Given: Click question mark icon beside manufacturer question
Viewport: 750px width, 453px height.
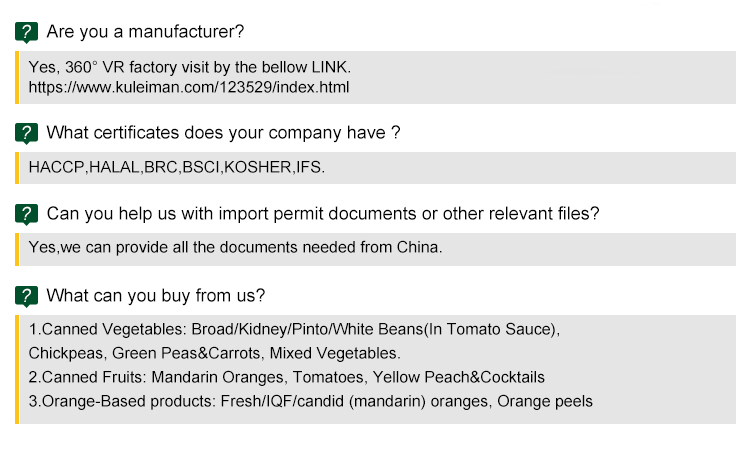Looking at the screenshot, I should pos(27,32).
